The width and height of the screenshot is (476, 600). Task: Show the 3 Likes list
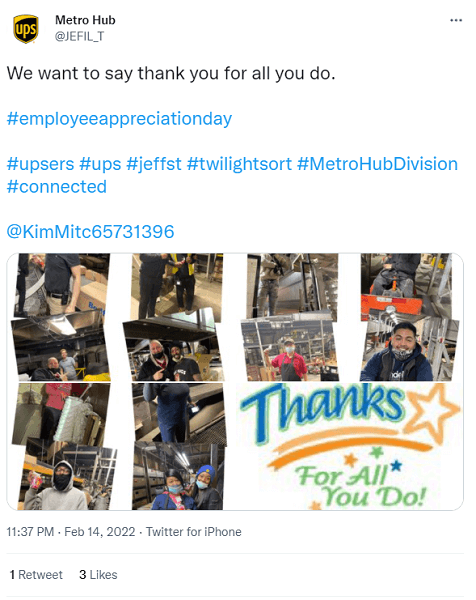click(98, 575)
